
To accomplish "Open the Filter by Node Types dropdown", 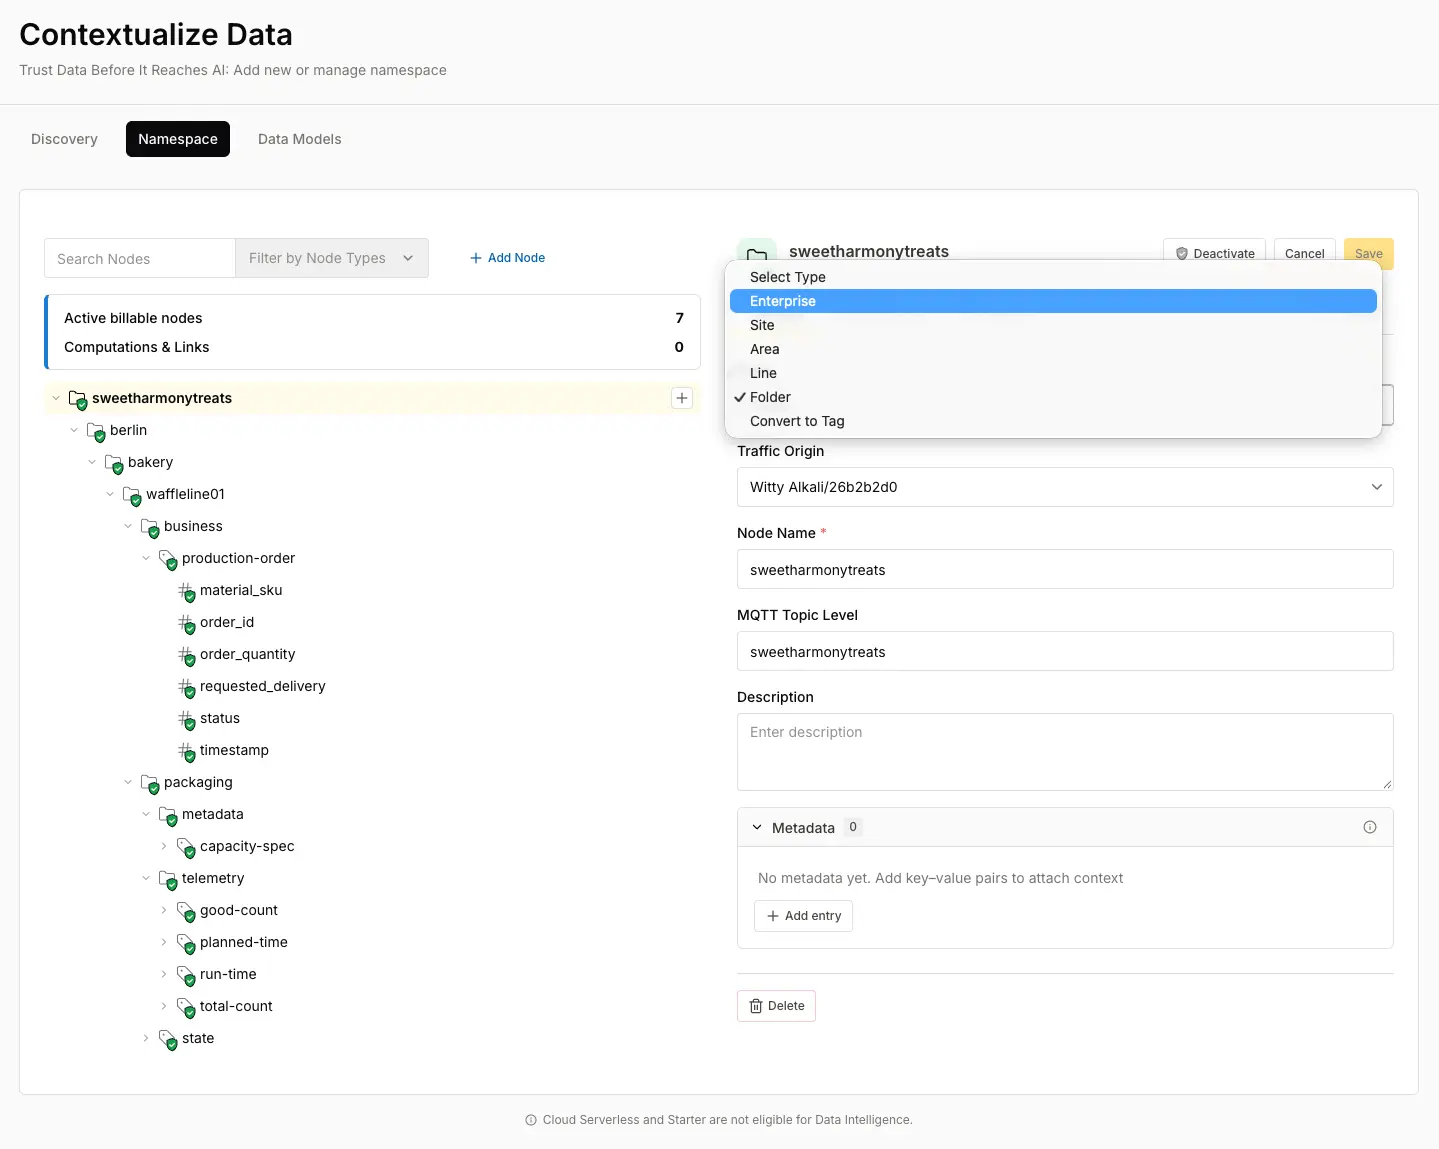I will coord(331,258).
